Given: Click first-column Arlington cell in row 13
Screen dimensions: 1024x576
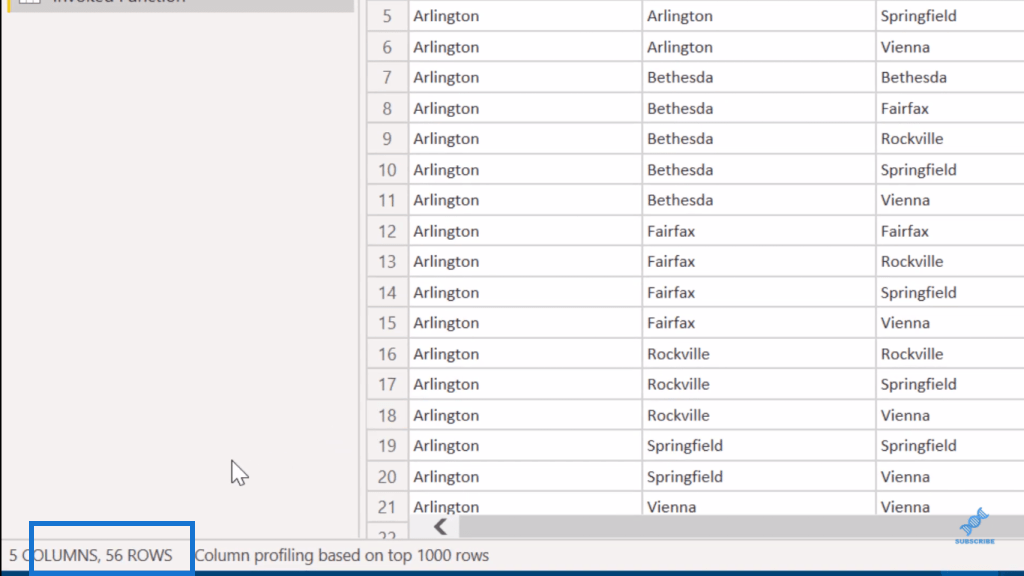Looking at the screenshot, I should click(x=525, y=261).
